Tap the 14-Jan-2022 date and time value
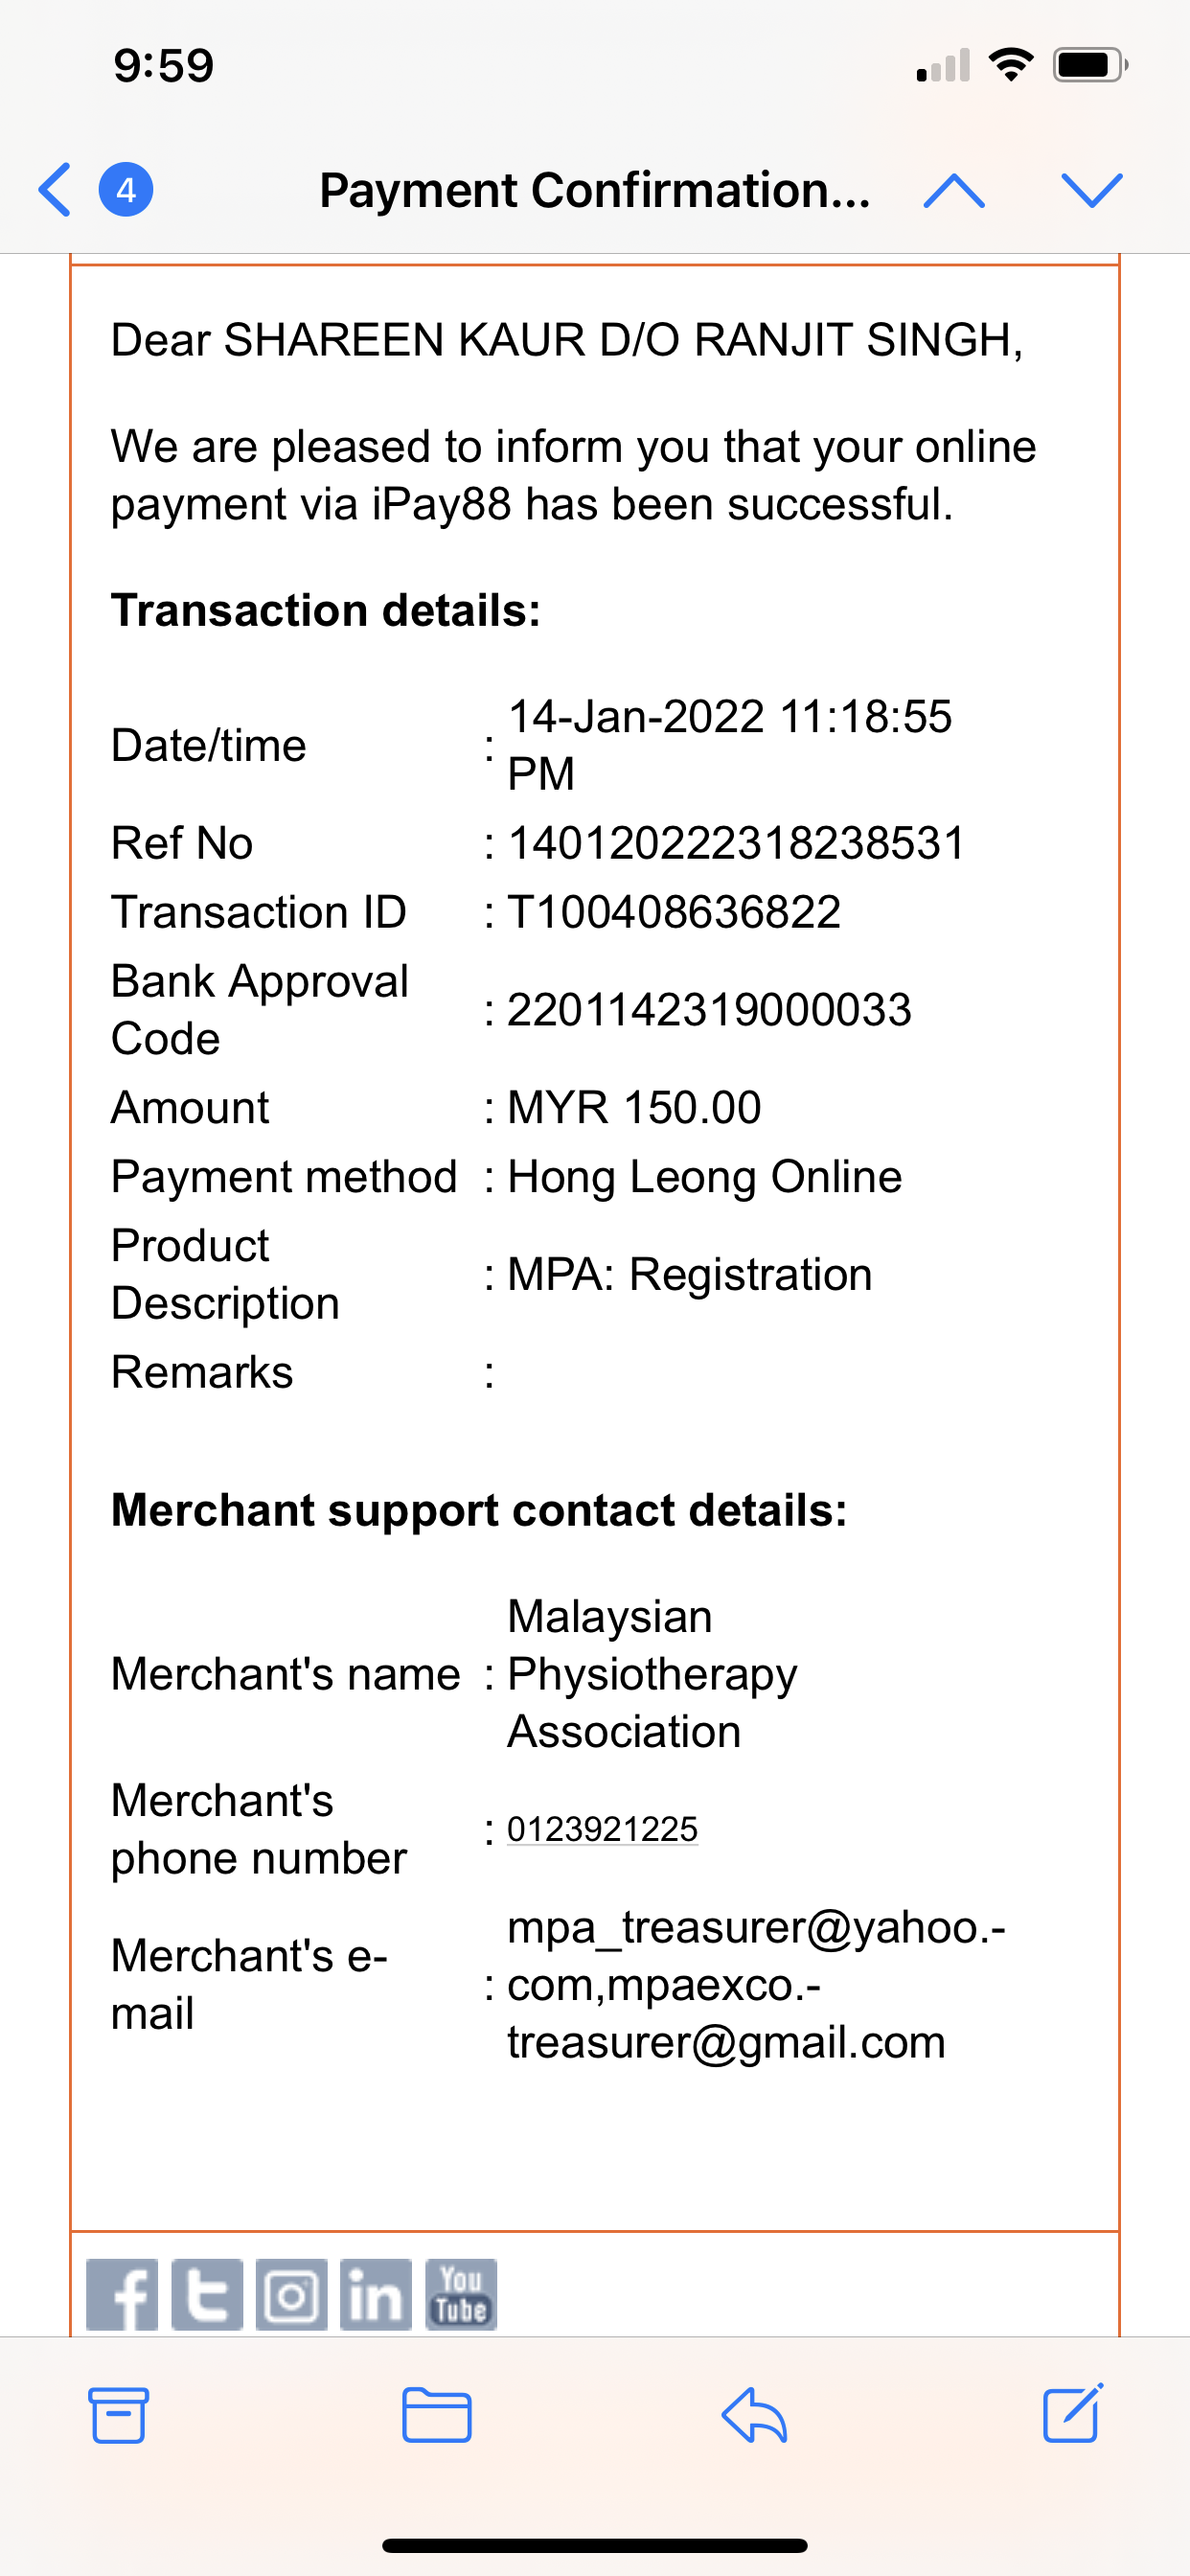 (x=729, y=744)
